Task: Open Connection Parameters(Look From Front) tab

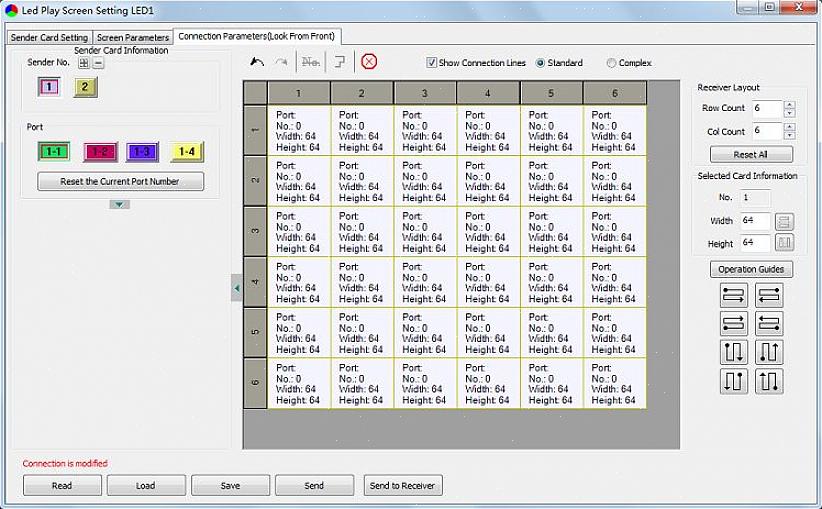Action: pos(257,36)
